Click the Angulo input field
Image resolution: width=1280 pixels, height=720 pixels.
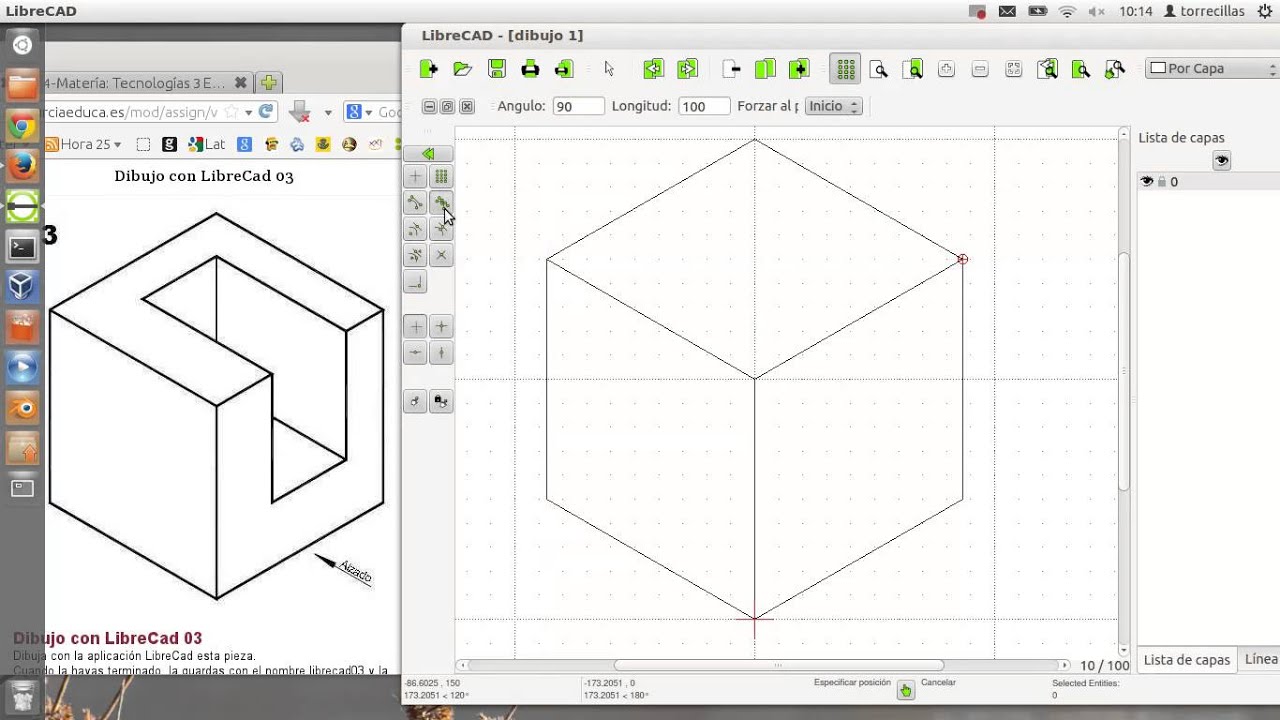(578, 106)
